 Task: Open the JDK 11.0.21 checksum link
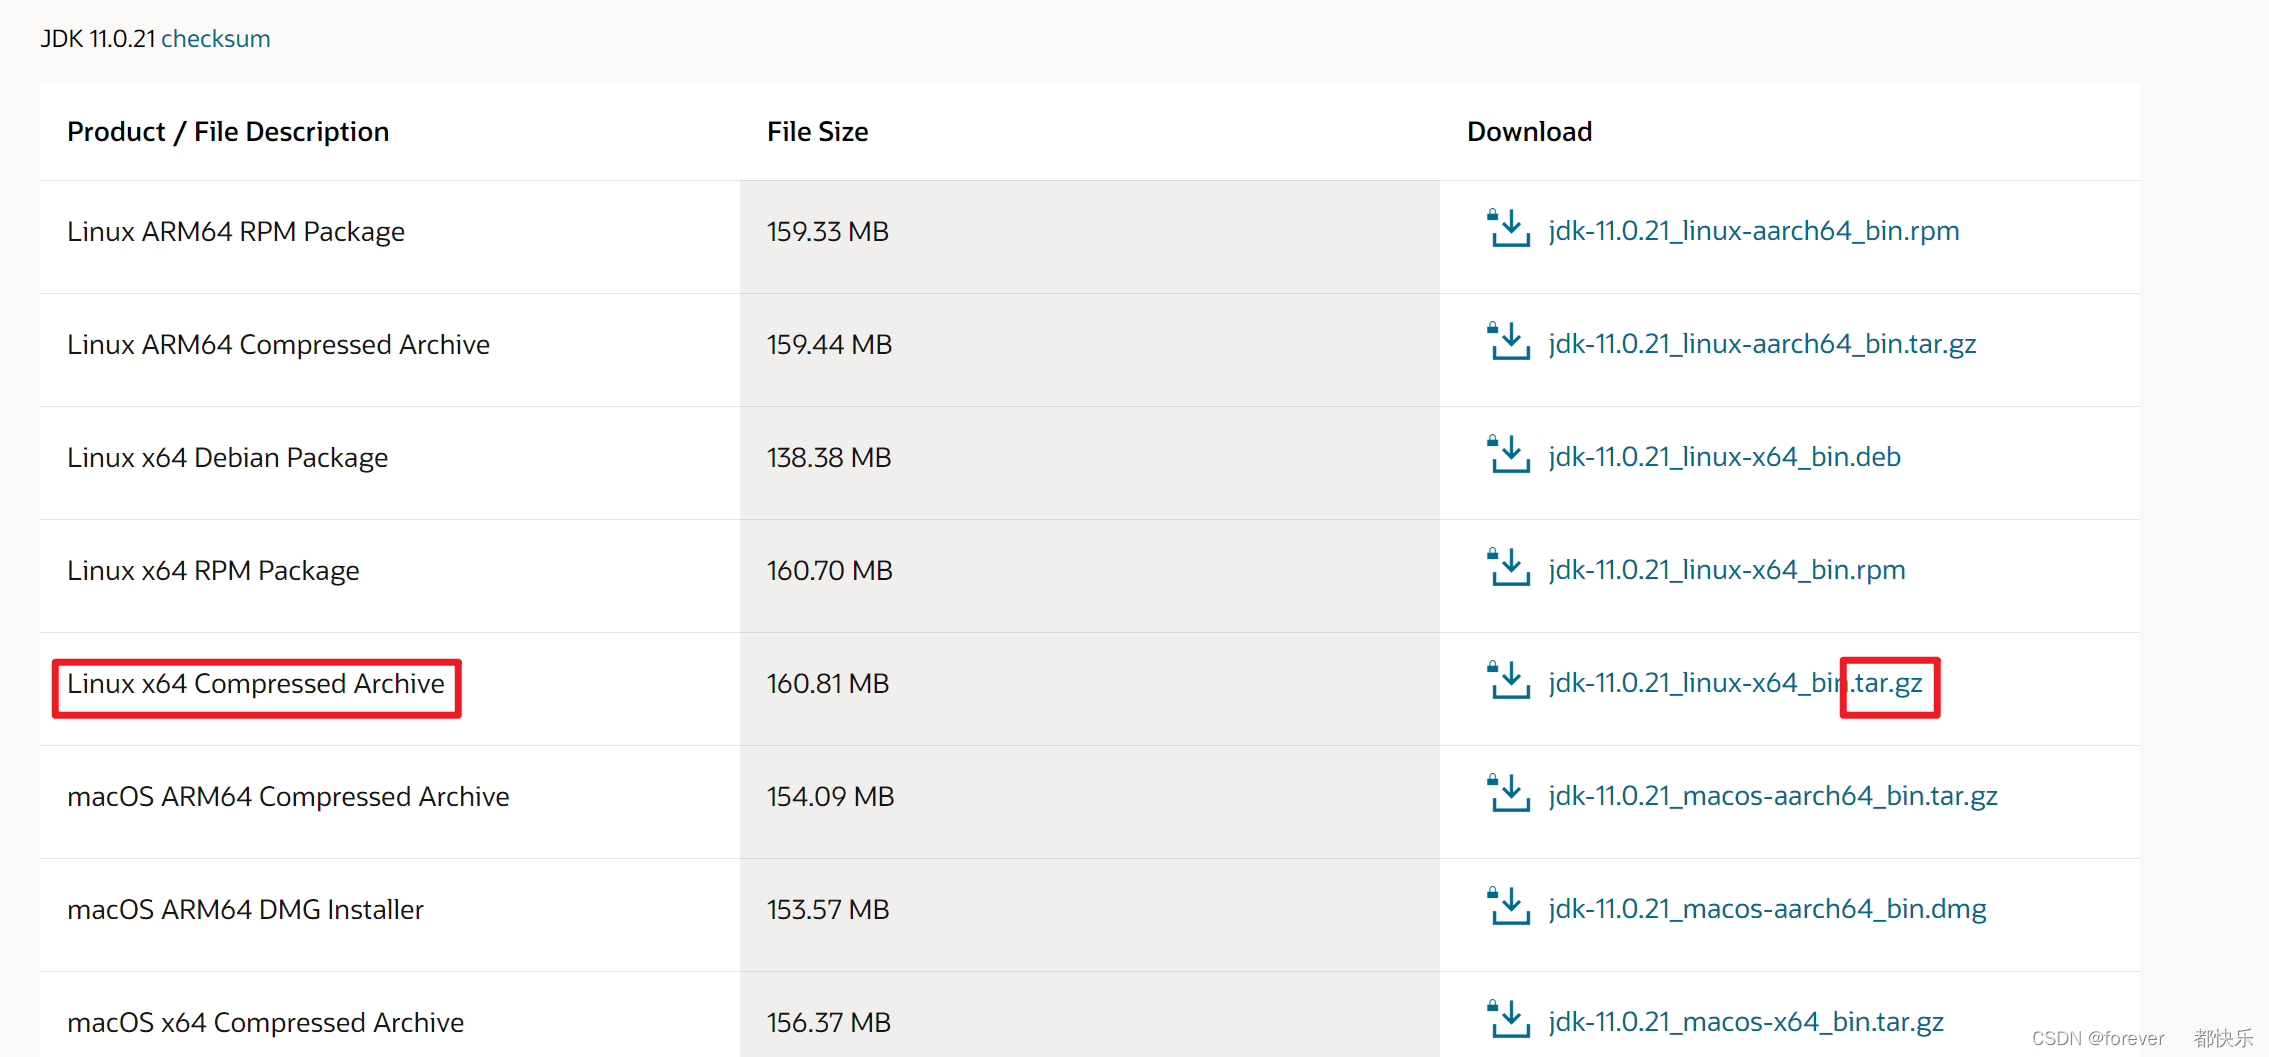point(215,39)
